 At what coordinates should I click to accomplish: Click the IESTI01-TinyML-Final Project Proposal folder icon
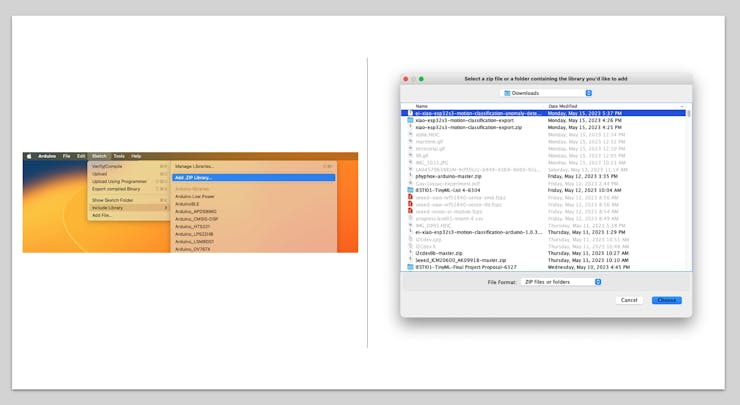tap(410, 267)
